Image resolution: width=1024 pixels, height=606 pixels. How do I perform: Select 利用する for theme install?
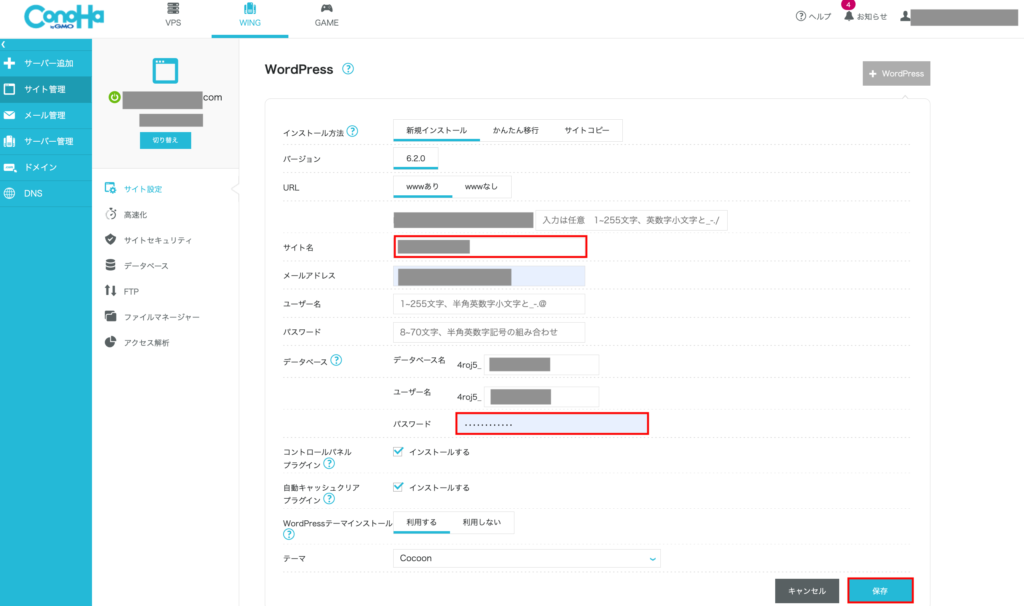point(421,522)
